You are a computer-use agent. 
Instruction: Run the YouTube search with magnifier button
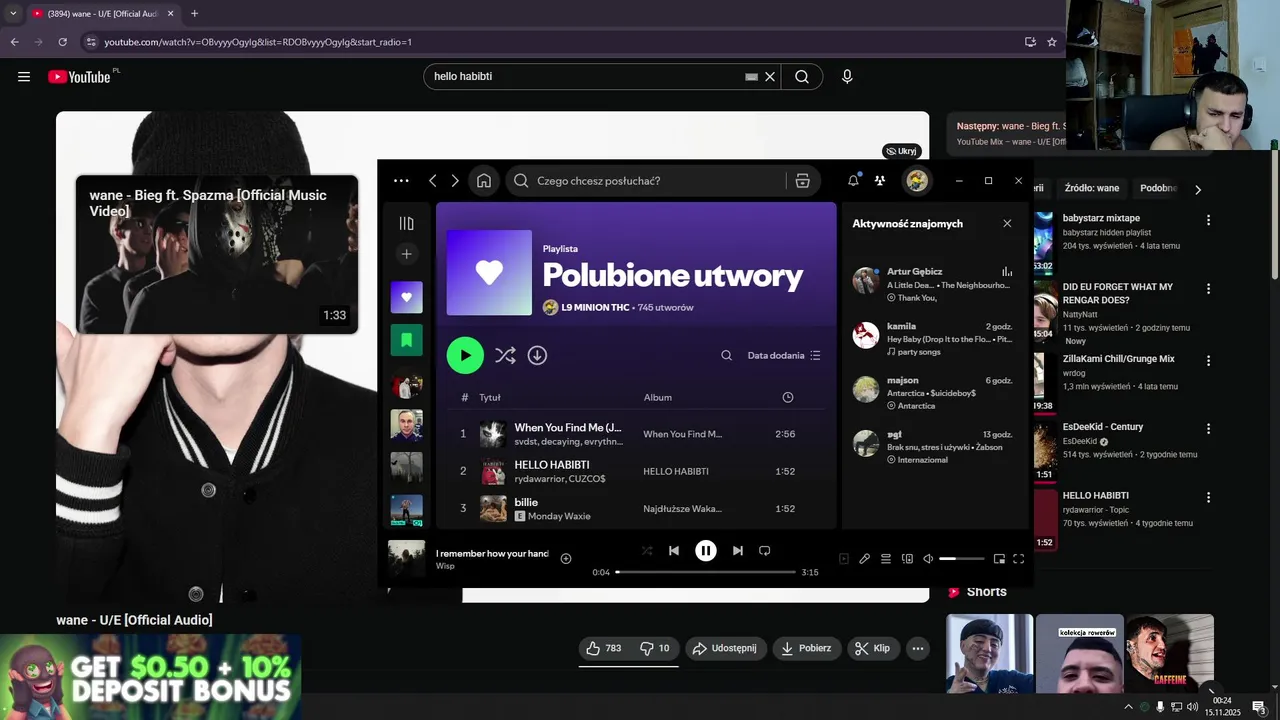click(x=802, y=77)
